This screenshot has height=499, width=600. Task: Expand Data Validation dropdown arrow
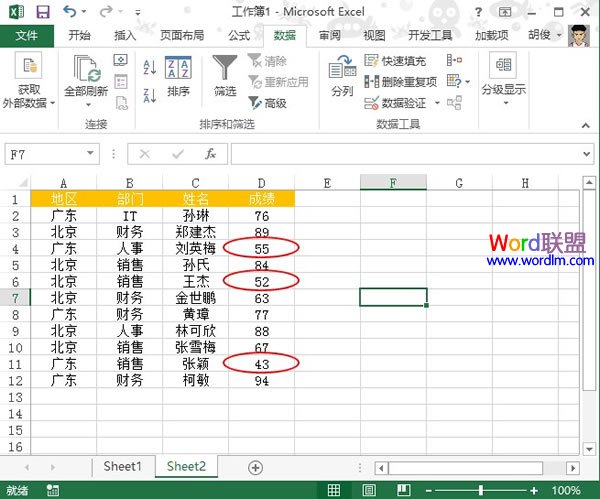coord(437,103)
